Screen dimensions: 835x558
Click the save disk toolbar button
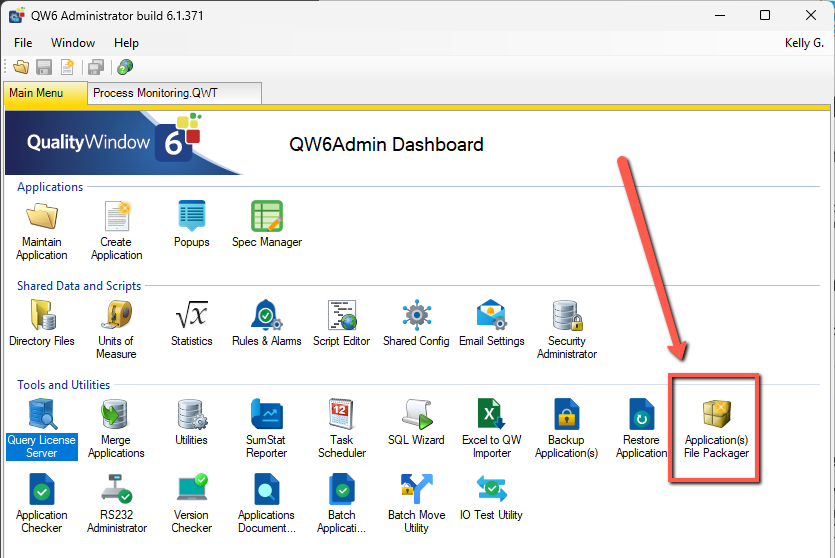(x=44, y=67)
